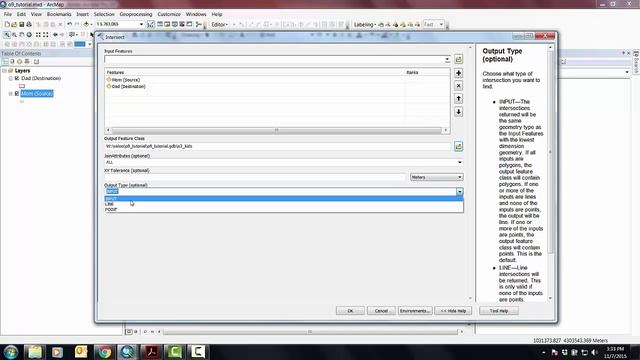This screenshot has height=360, width=640.
Task: Open the Input Features dropdown arrow
Action: click(447, 60)
